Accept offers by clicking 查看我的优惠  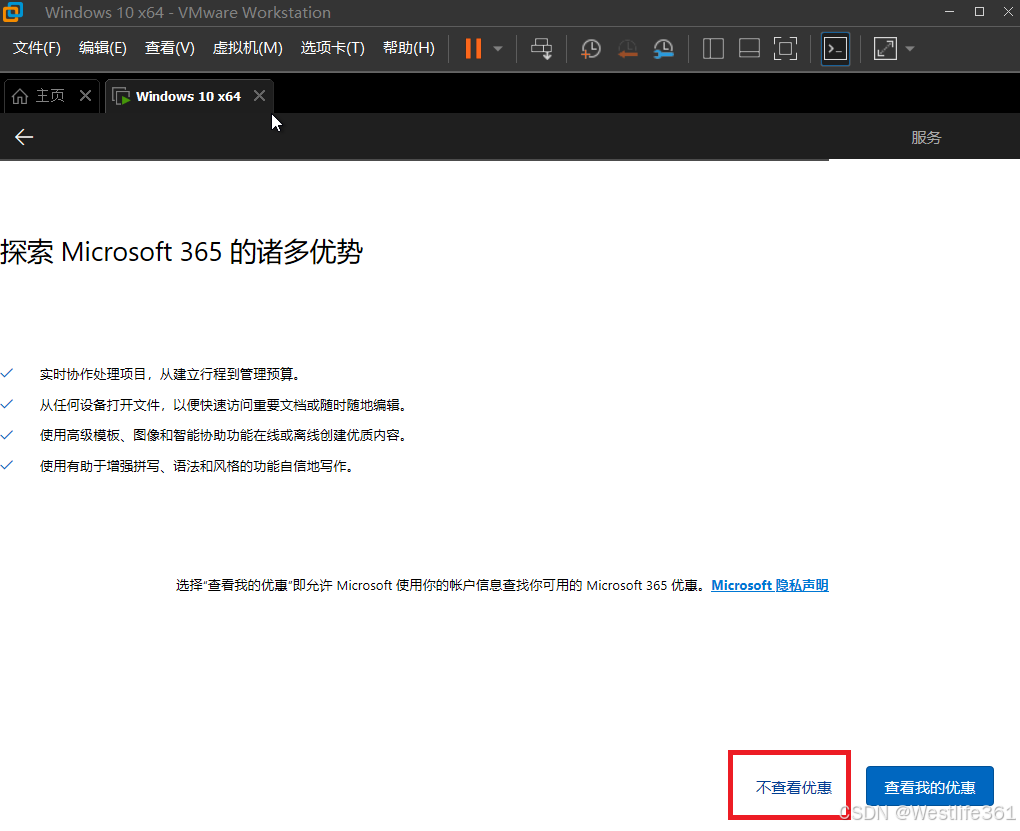pos(929,786)
